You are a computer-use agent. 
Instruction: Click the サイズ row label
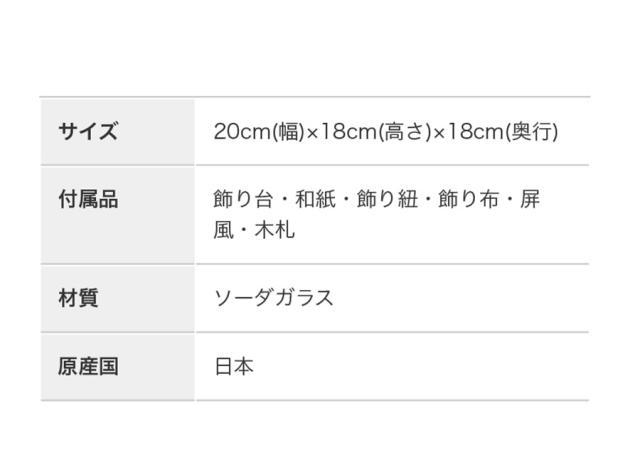click(88, 131)
